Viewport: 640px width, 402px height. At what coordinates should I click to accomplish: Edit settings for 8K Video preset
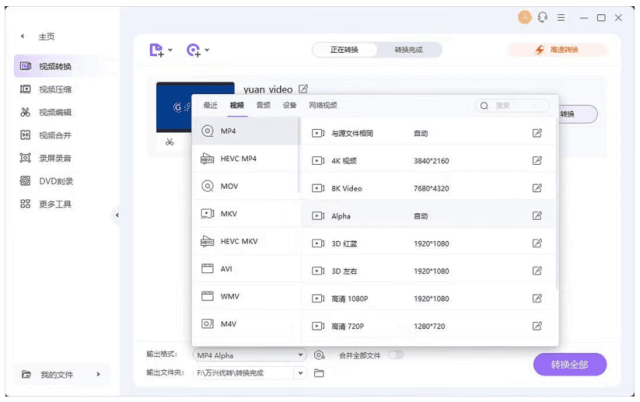click(537, 188)
